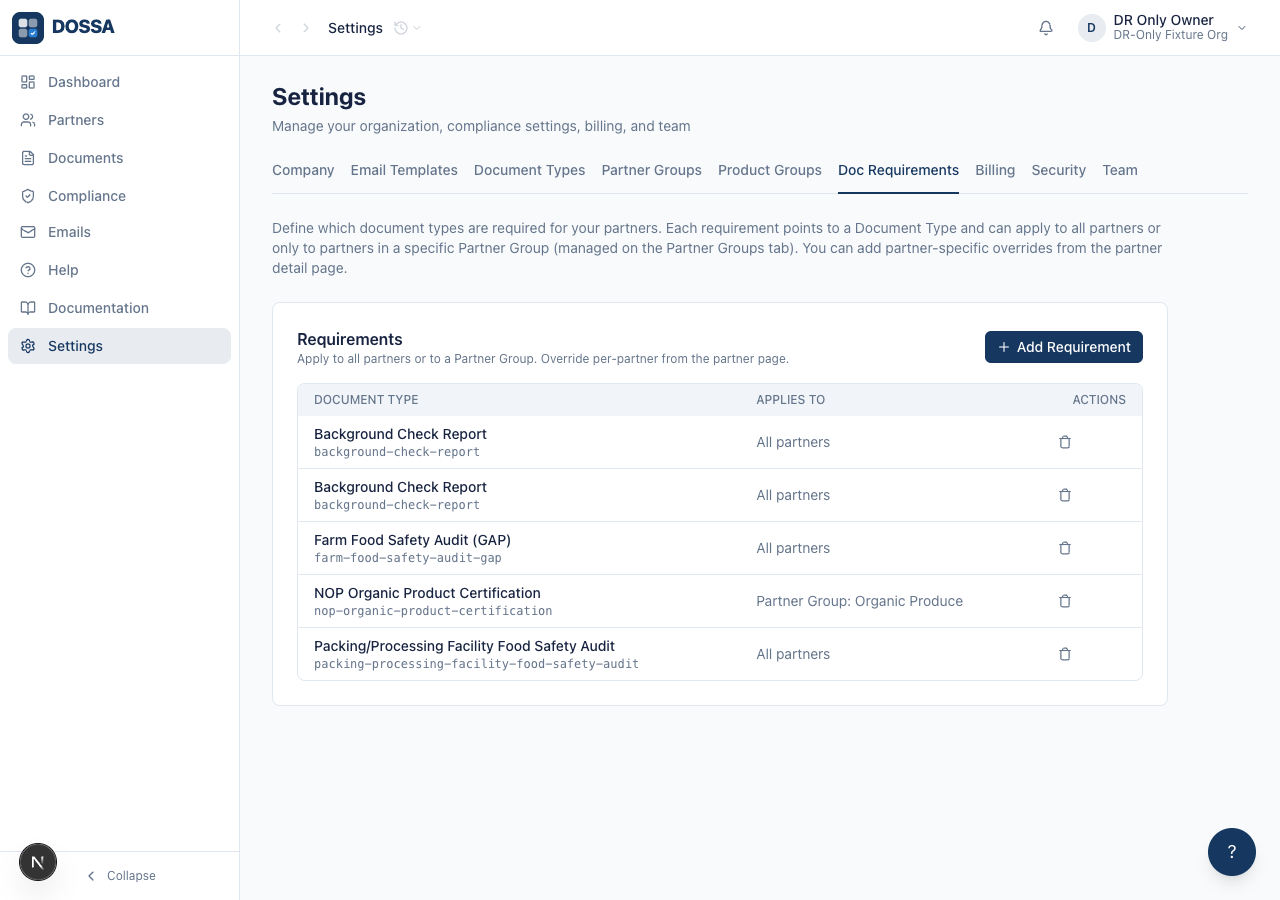Select the Doc Requirements tab
The image size is (1280, 900).
coord(898,170)
